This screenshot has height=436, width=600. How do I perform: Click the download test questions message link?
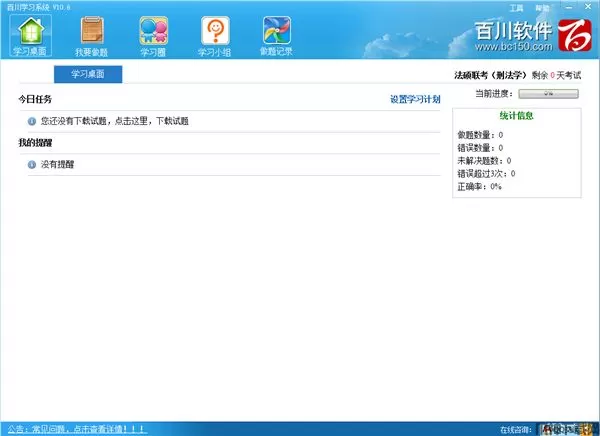tap(115, 121)
